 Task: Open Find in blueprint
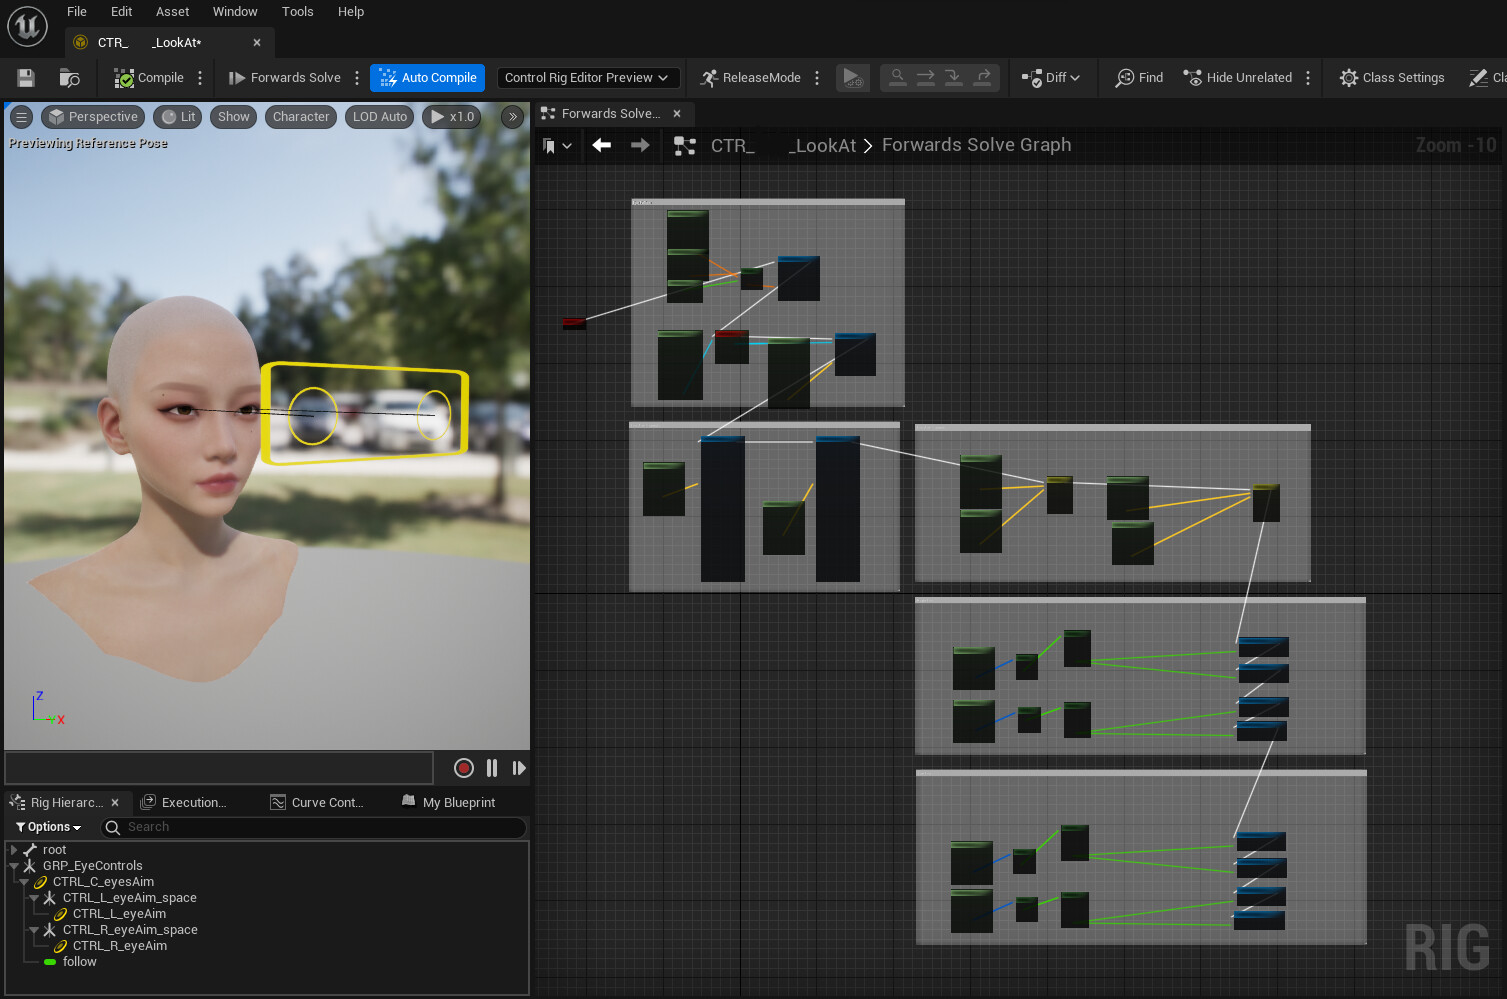(x=1139, y=78)
